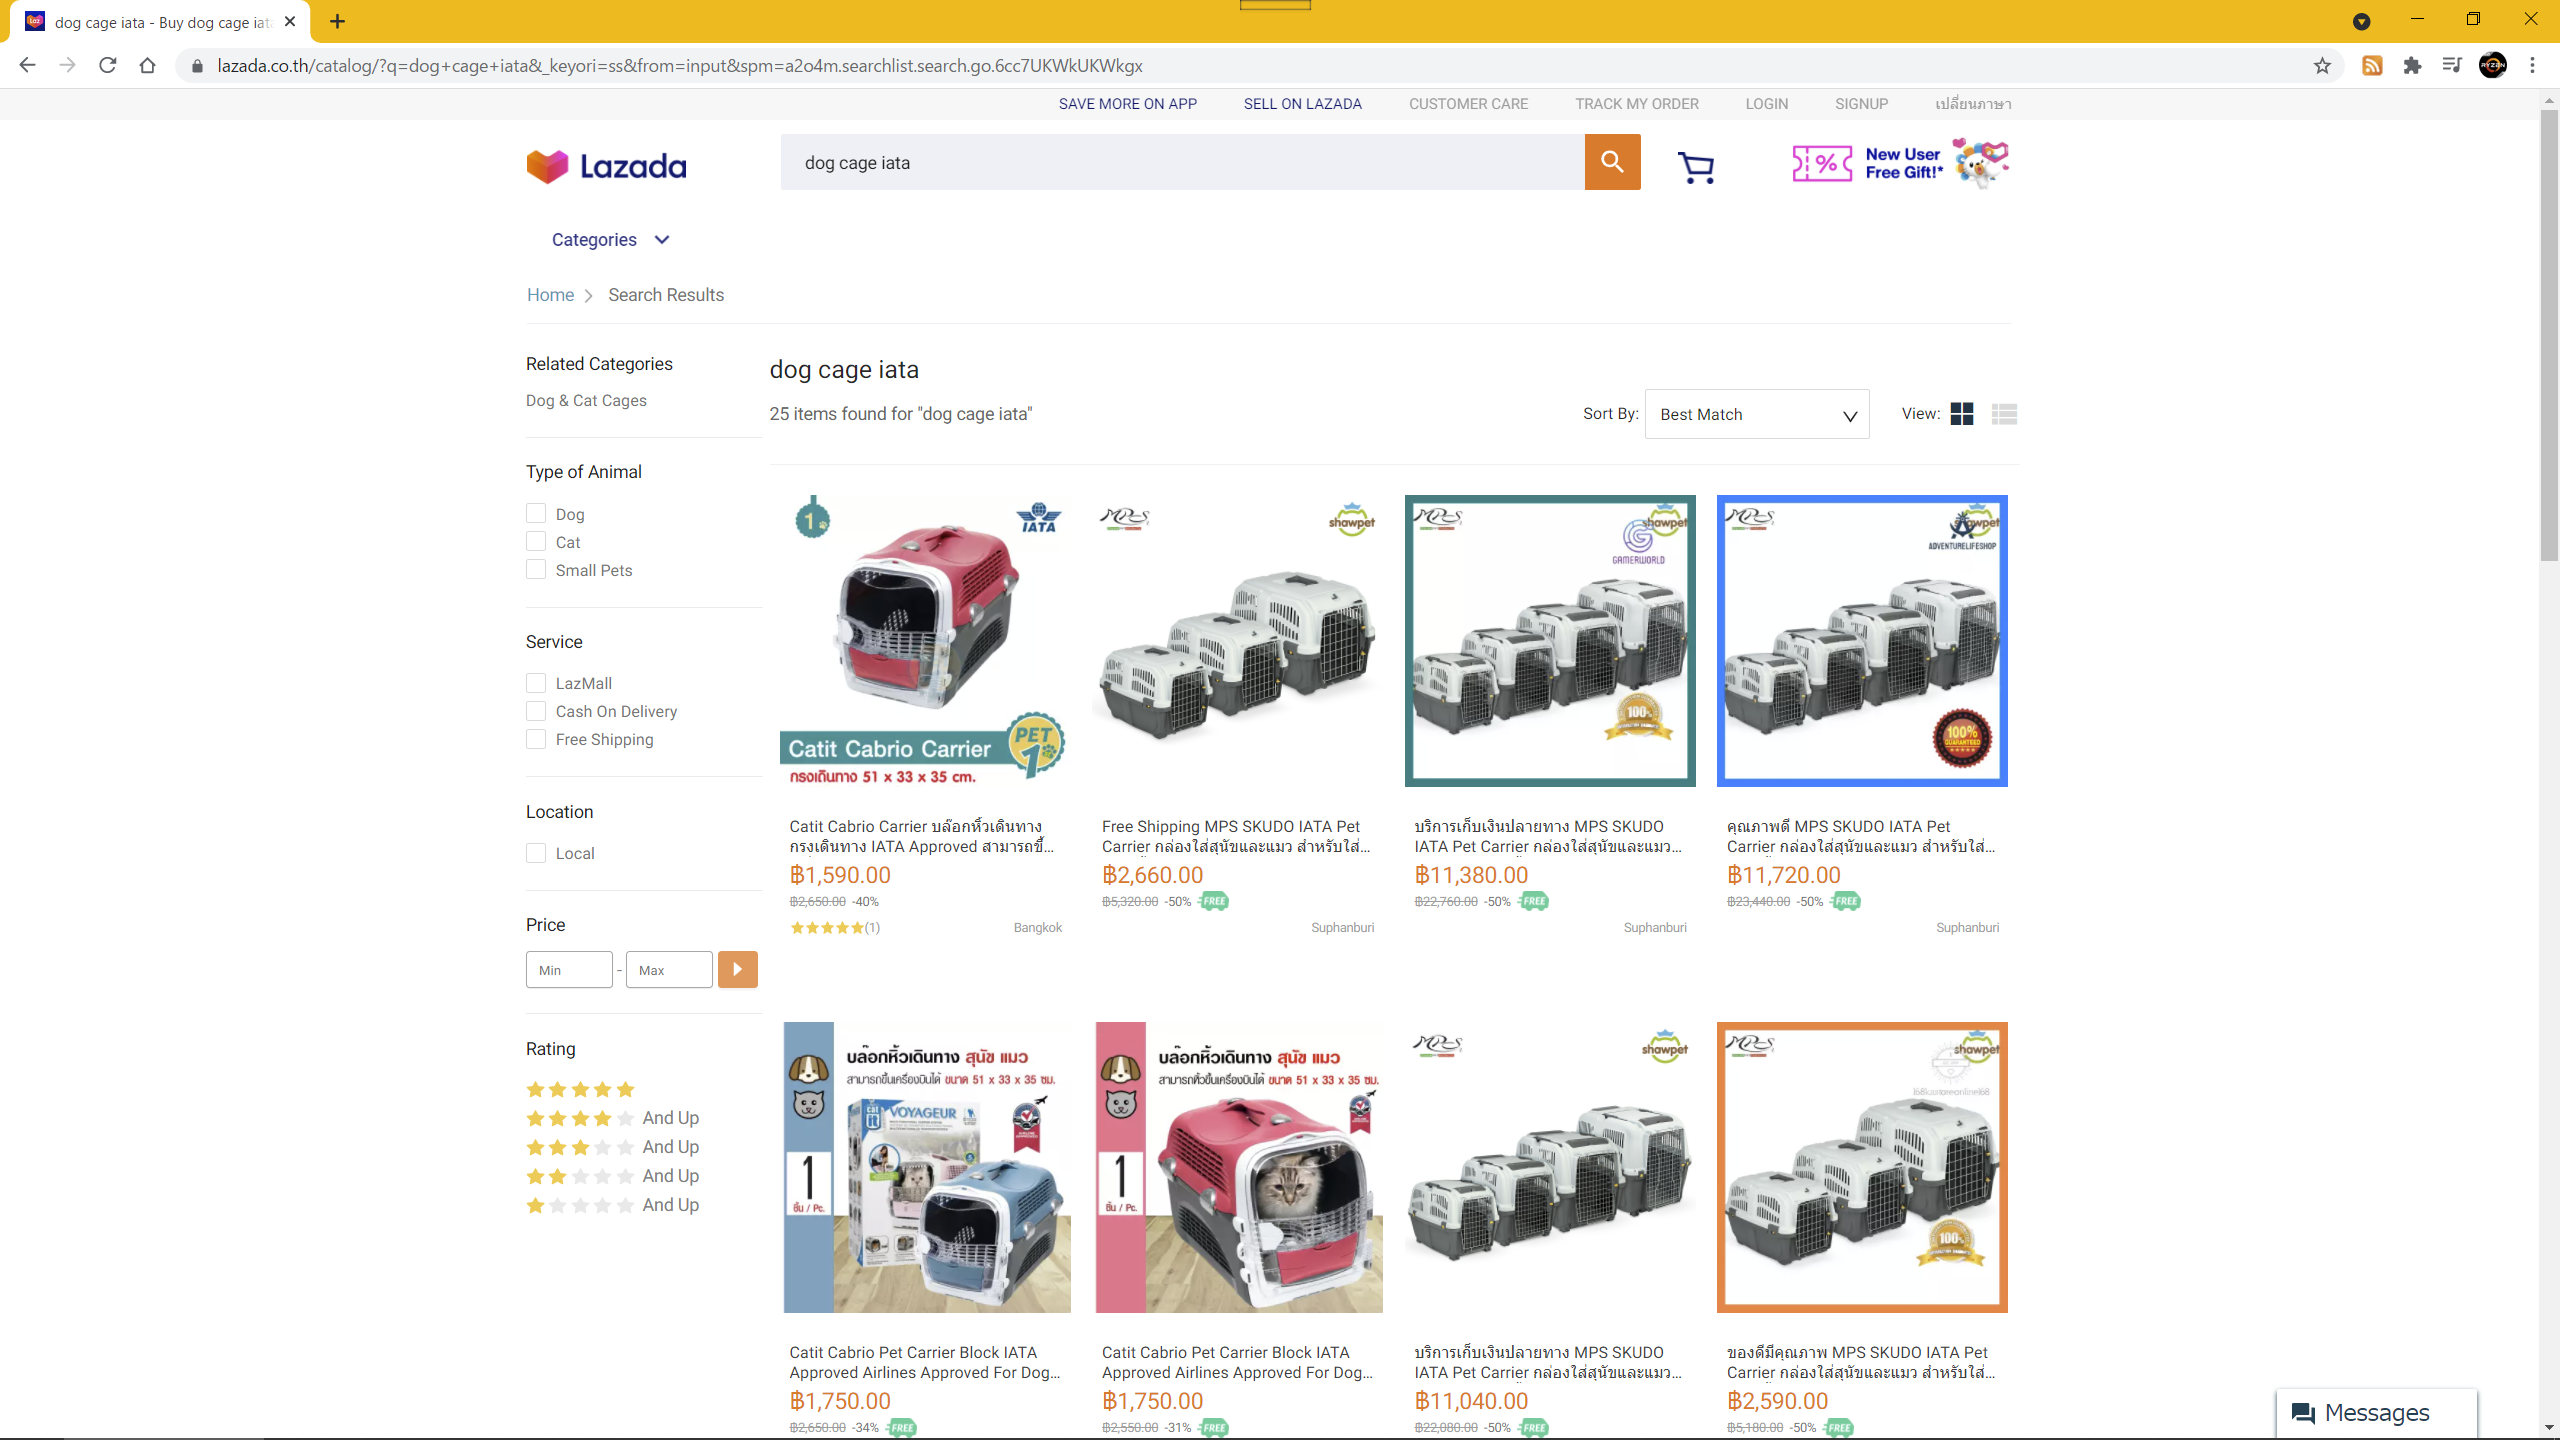Expand the Categories dropdown
This screenshot has width=2560, height=1440.
pos(610,239)
